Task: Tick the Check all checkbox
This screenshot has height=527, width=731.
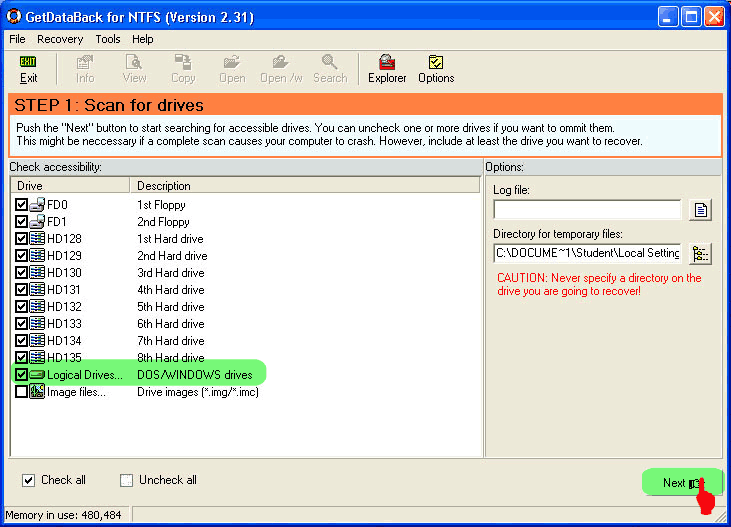Action: tap(28, 480)
